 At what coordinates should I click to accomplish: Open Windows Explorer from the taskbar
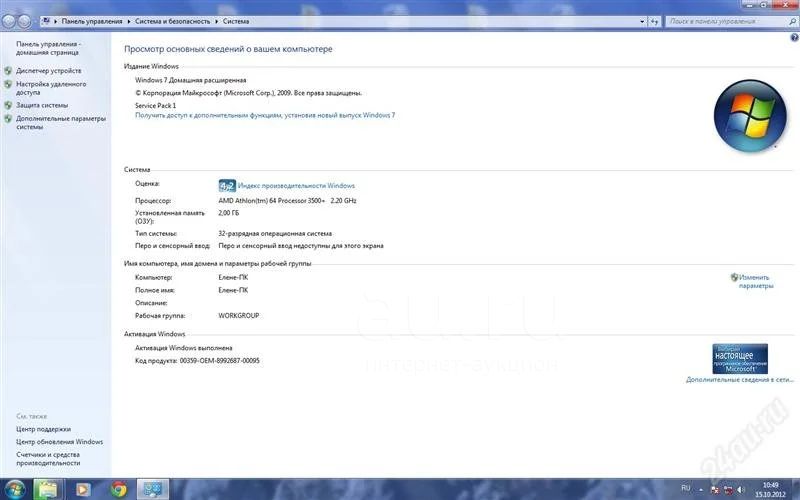click(x=48, y=490)
